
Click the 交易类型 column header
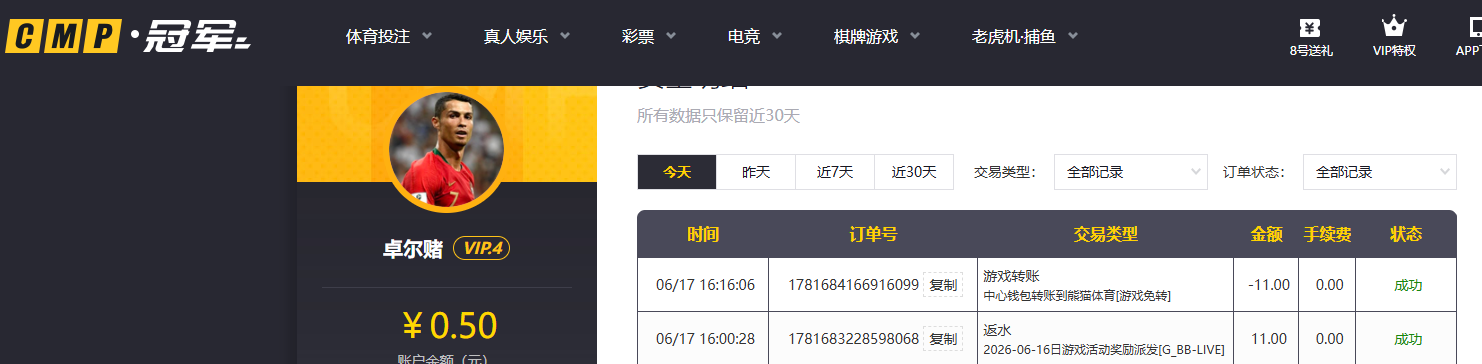(x=1106, y=234)
